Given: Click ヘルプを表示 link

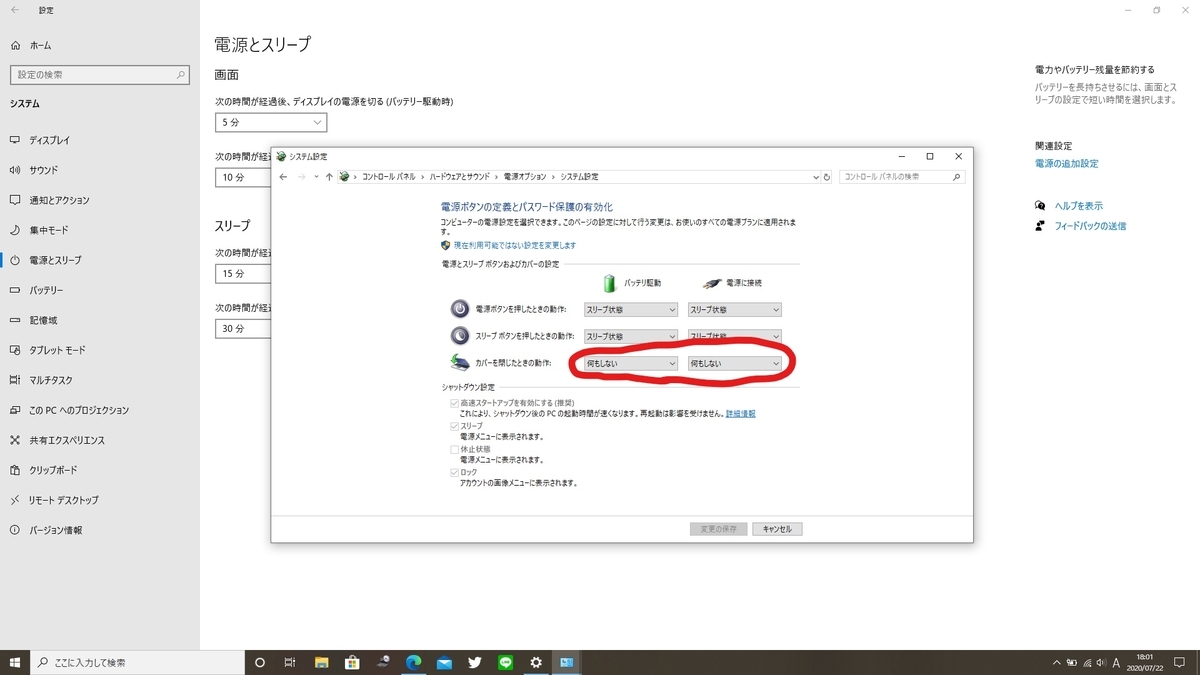Looking at the screenshot, I should [x=1078, y=205].
